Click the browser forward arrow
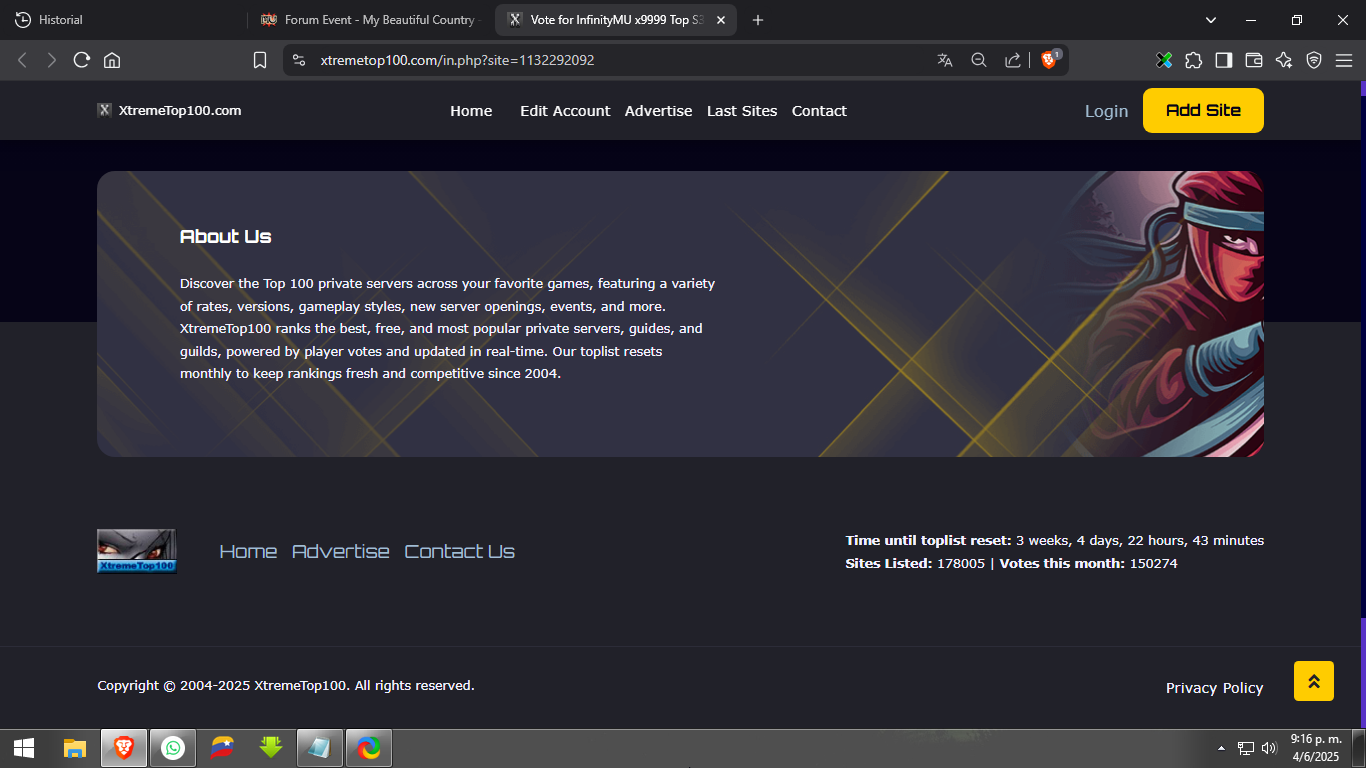The height and width of the screenshot is (768, 1366). (52, 60)
